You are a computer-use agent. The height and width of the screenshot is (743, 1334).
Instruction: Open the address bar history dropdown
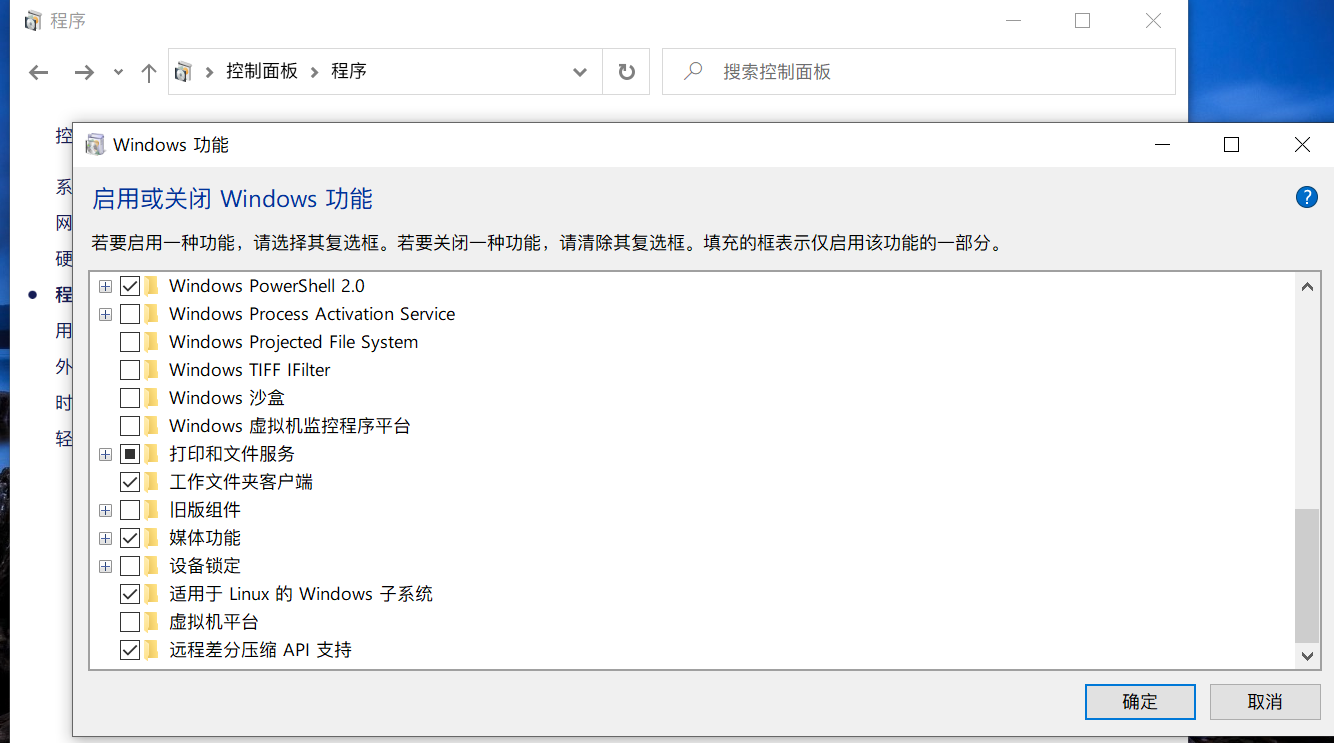579,72
